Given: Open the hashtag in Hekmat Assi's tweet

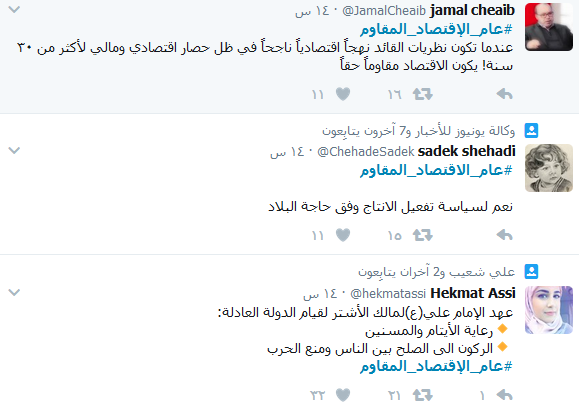Looking at the screenshot, I should pos(436,366).
